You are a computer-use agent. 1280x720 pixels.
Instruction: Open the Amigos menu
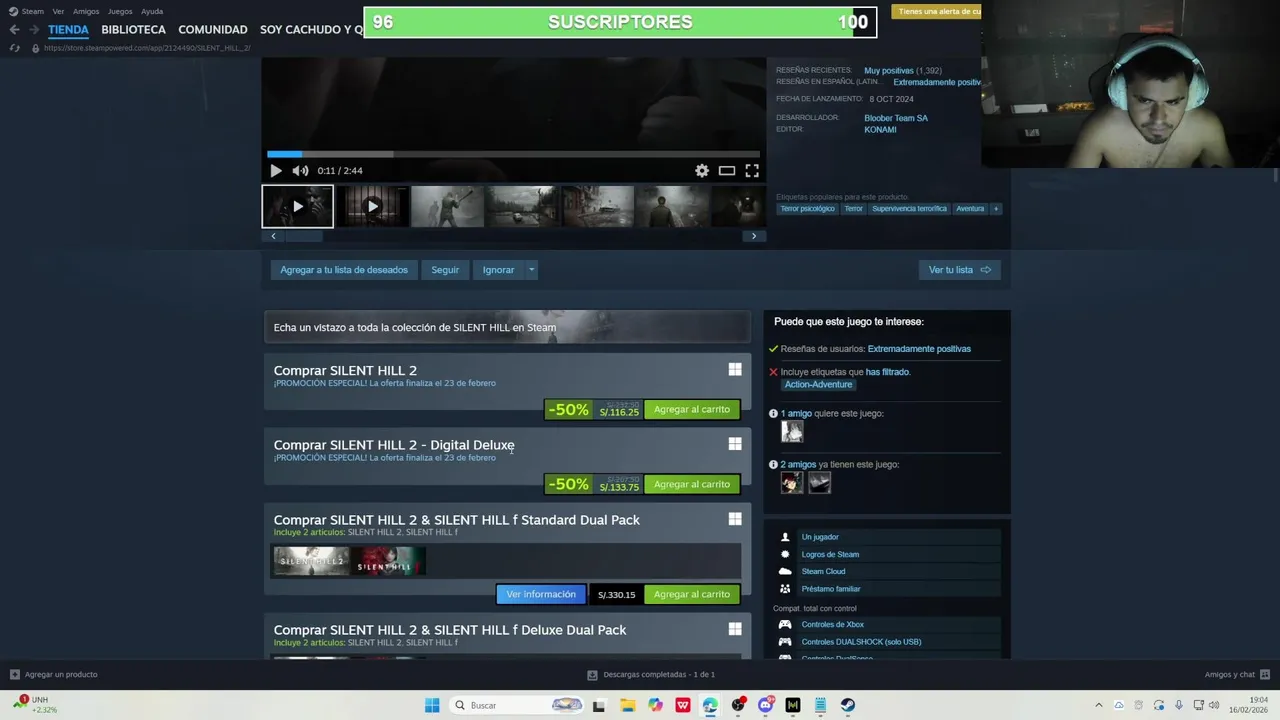[x=86, y=11]
